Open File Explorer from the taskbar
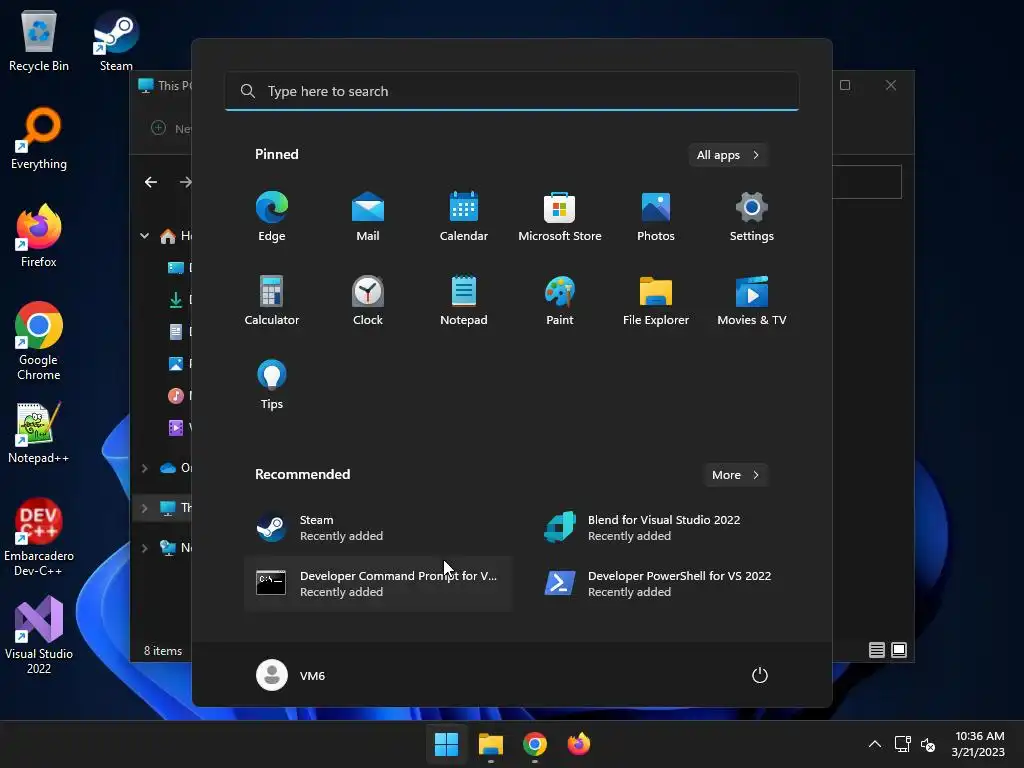 coord(490,744)
